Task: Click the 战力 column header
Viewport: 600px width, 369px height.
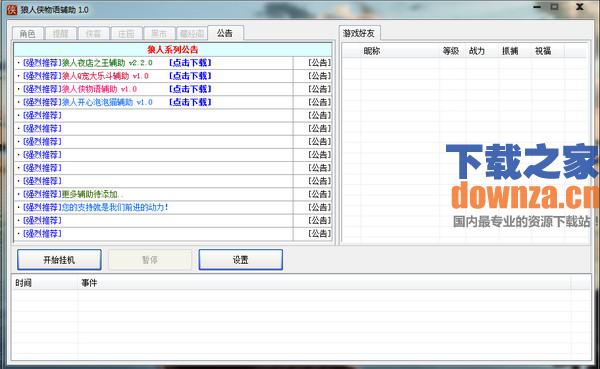Action: [477, 51]
